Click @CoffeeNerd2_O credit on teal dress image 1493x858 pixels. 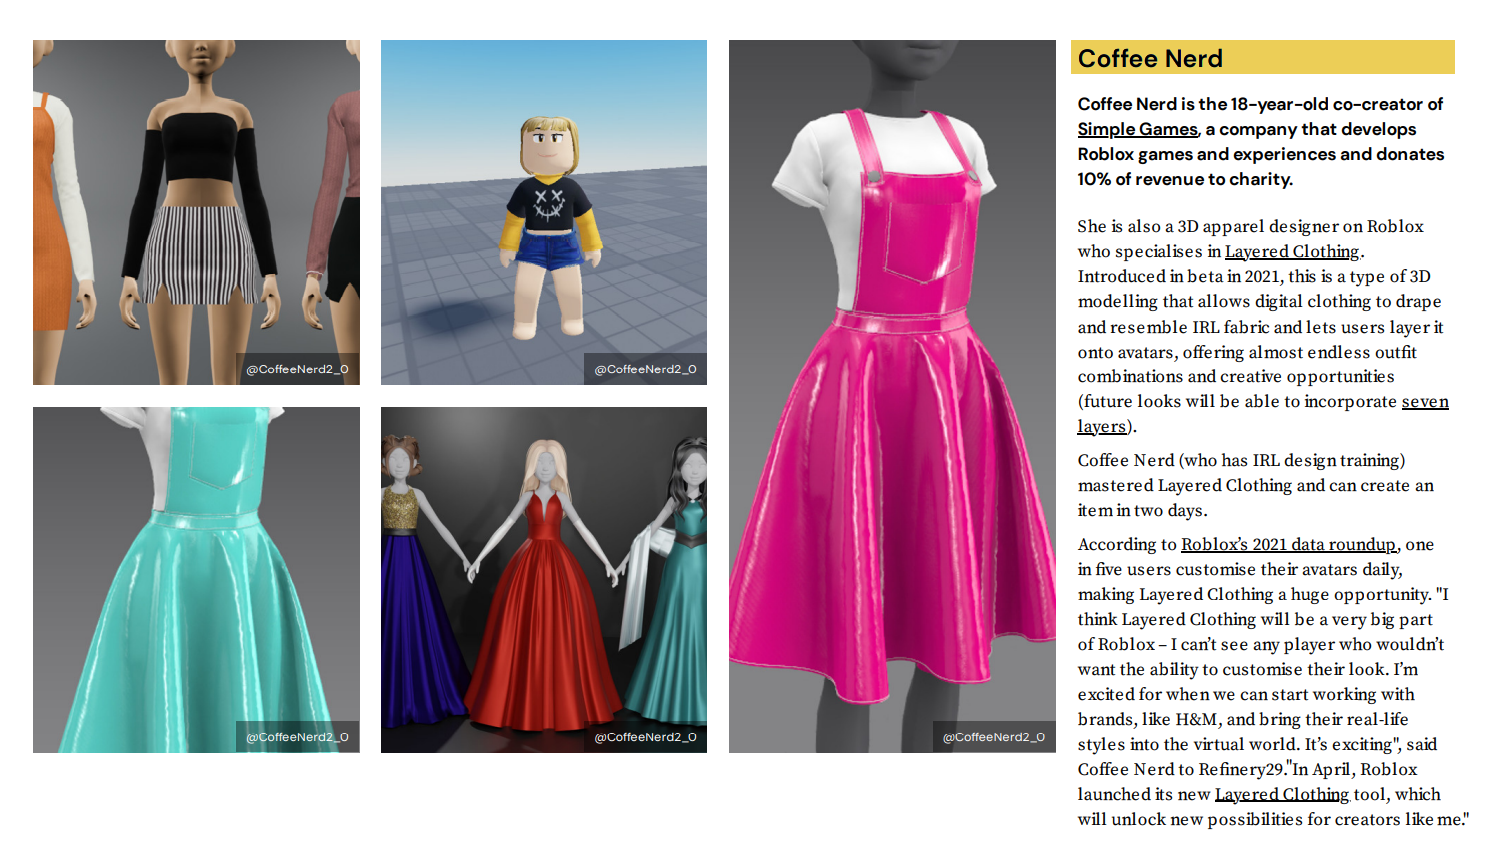298,737
